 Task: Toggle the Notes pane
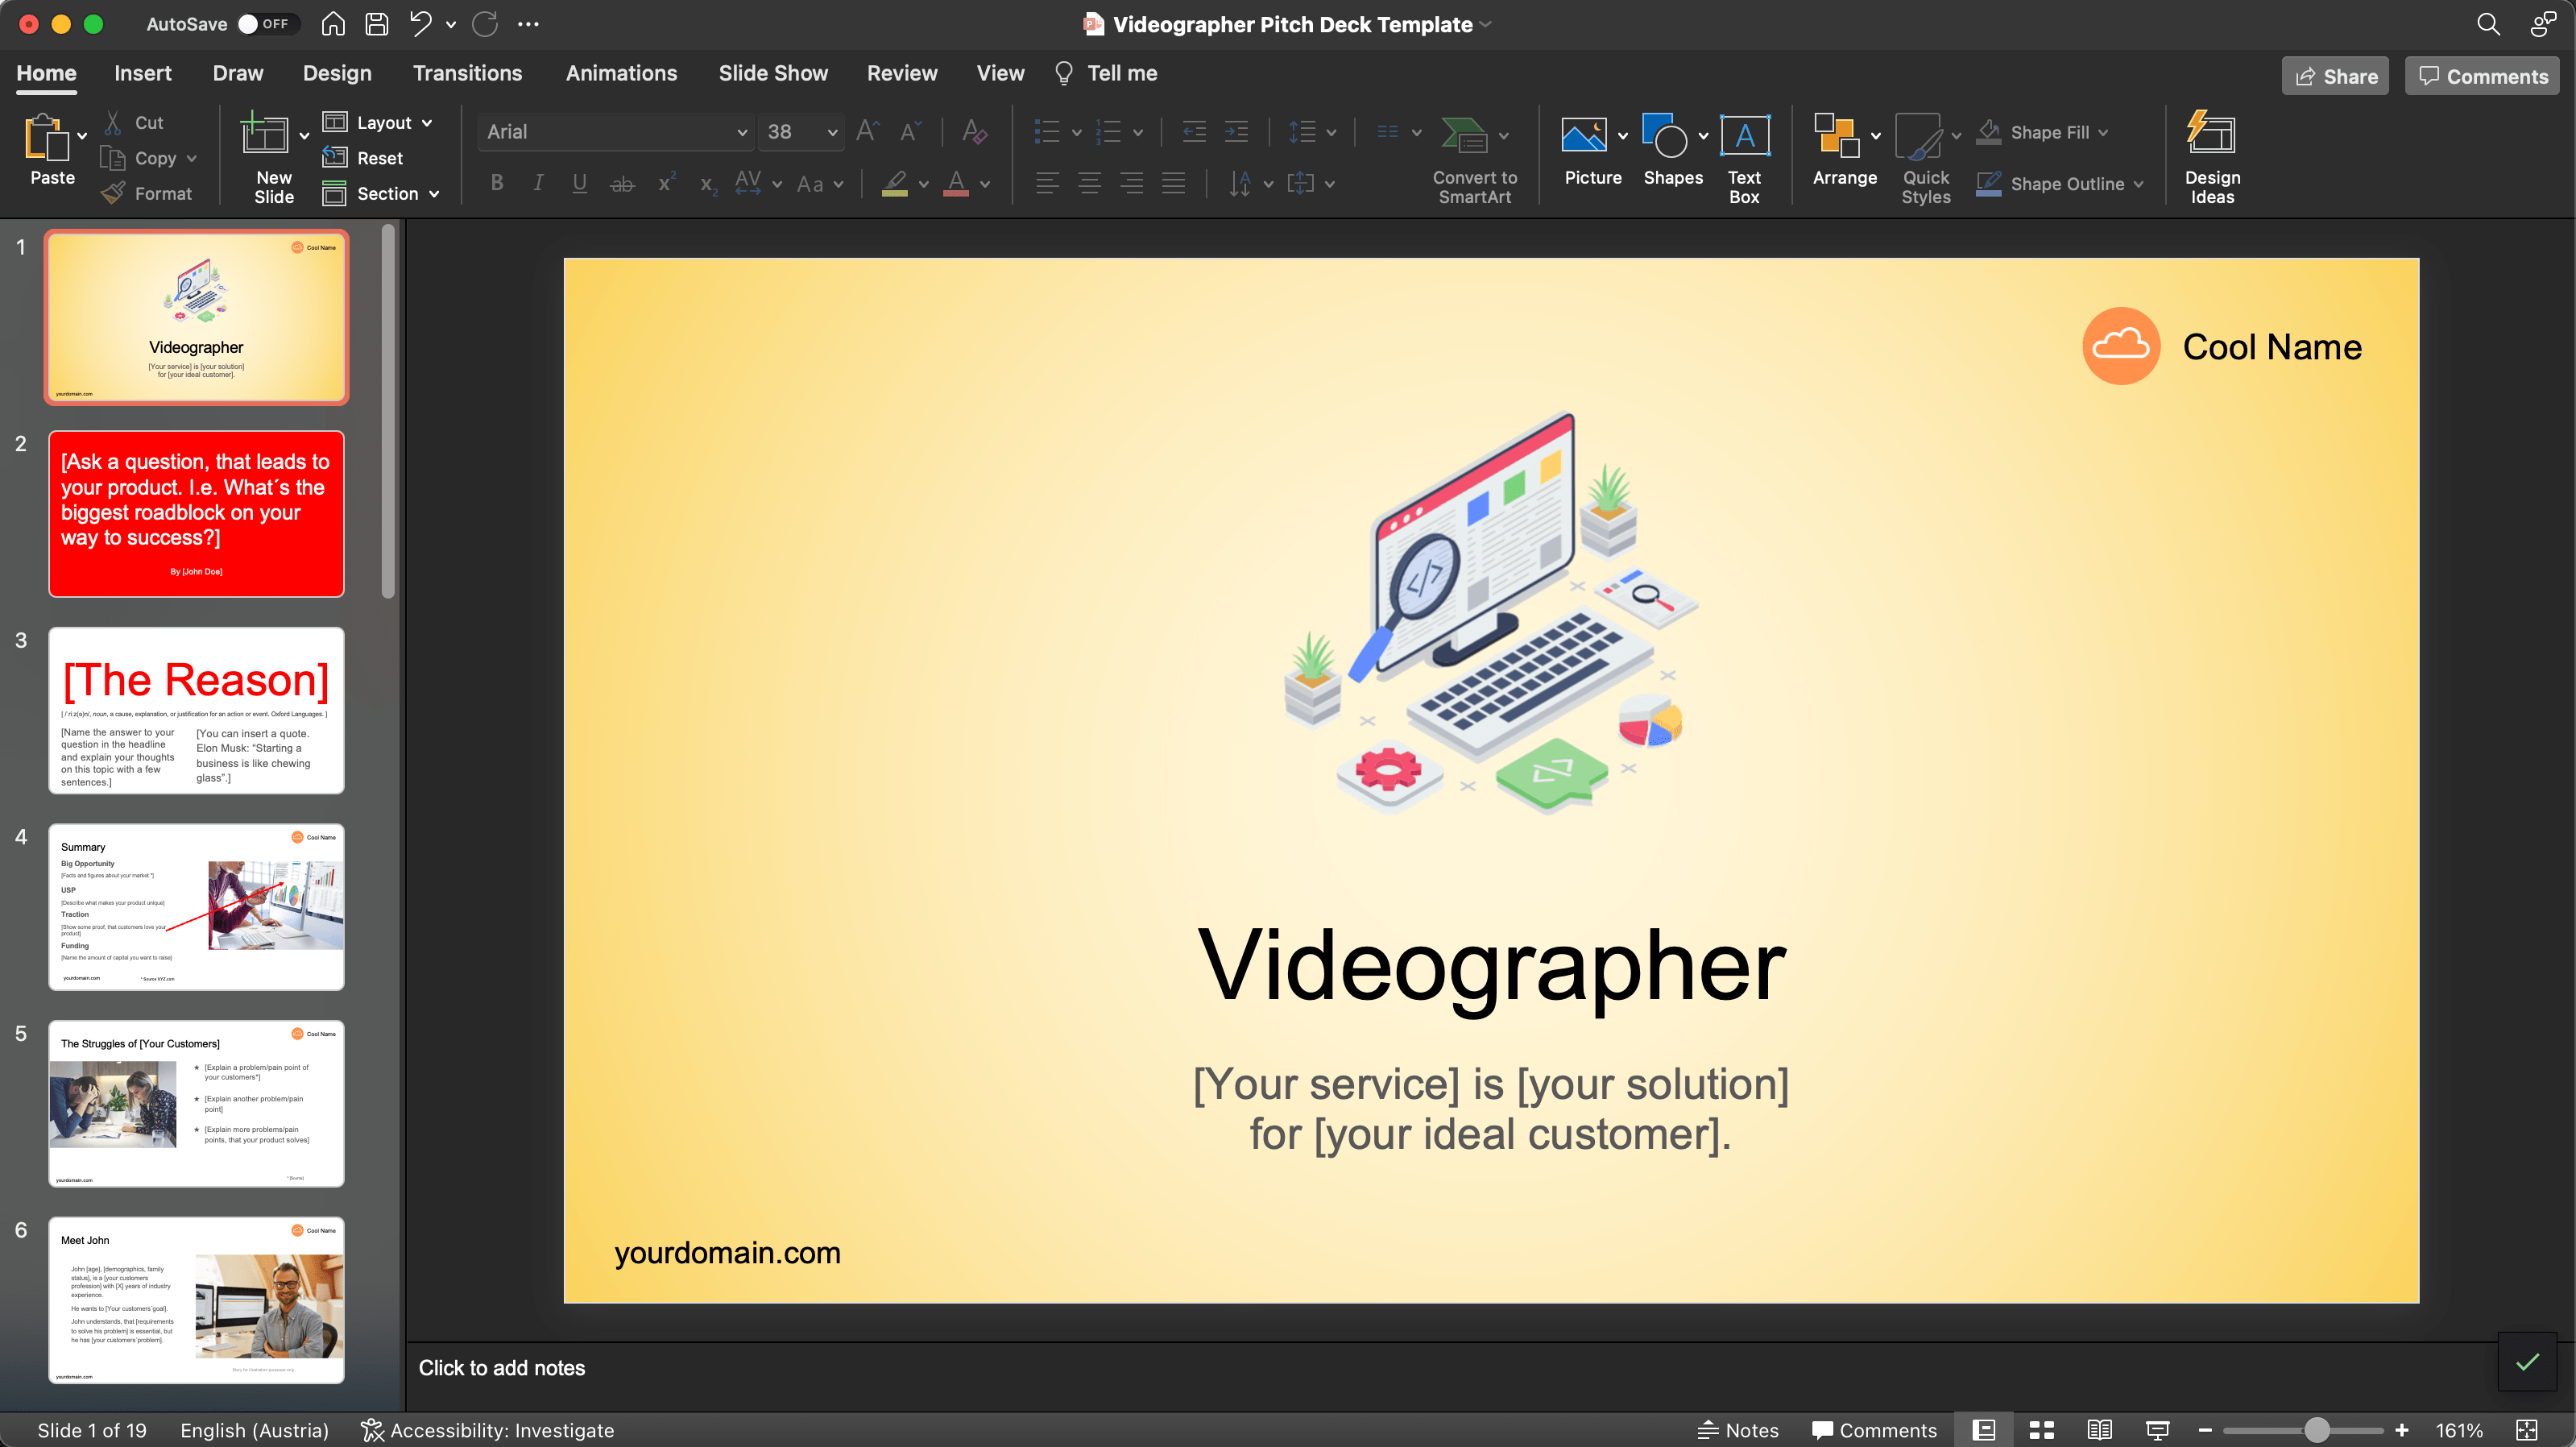(x=1739, y=1429)
